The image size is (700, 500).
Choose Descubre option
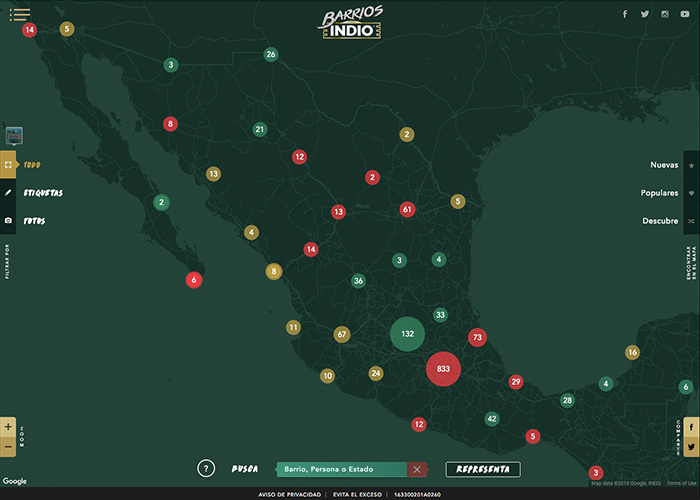click(x=660, y=221)
